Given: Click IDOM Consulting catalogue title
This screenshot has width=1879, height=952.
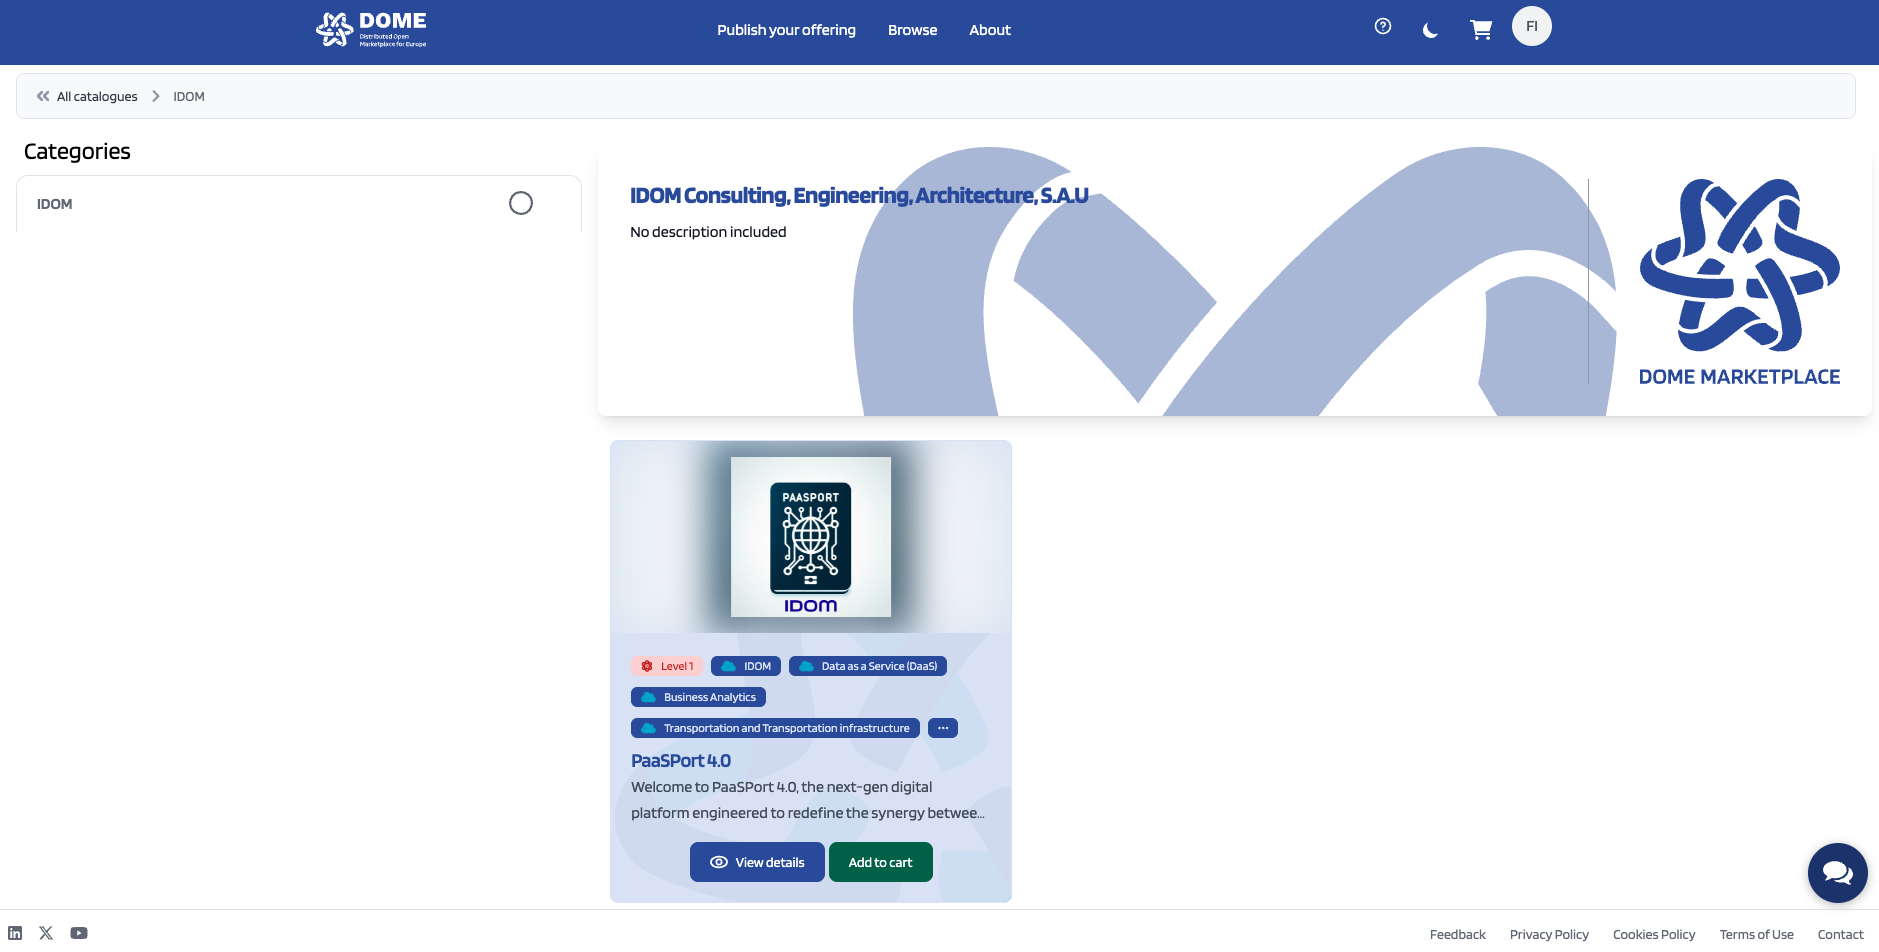Looking at the screenshot, I should click(x=859, y=196).
